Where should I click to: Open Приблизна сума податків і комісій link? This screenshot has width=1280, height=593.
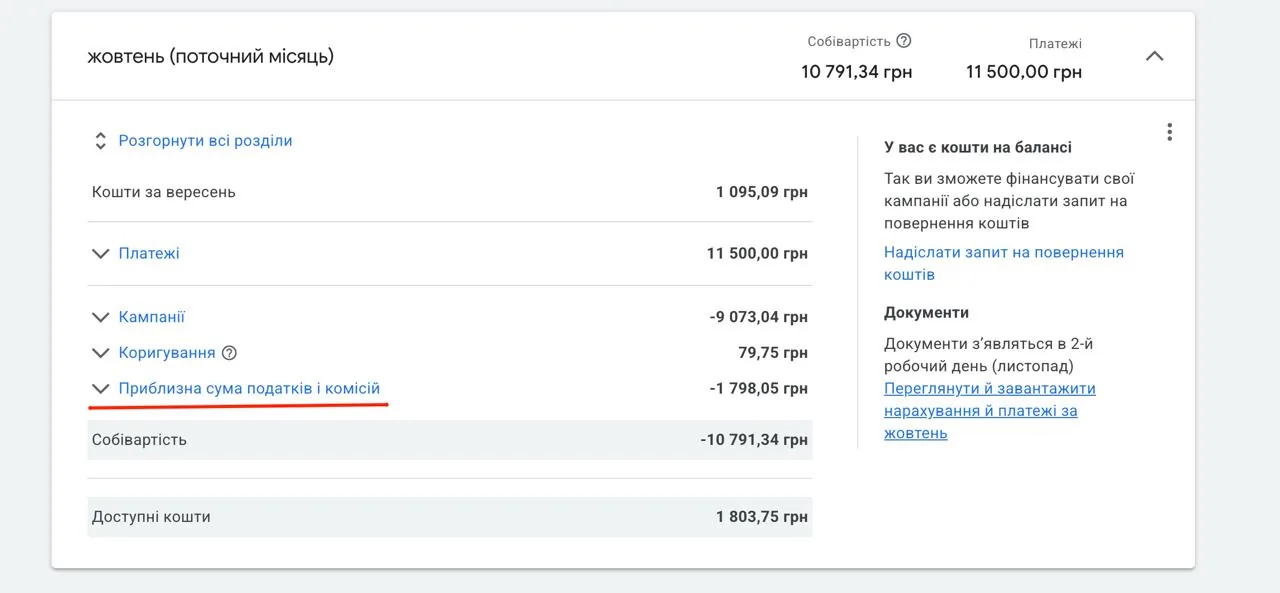(x=250, y=388)
